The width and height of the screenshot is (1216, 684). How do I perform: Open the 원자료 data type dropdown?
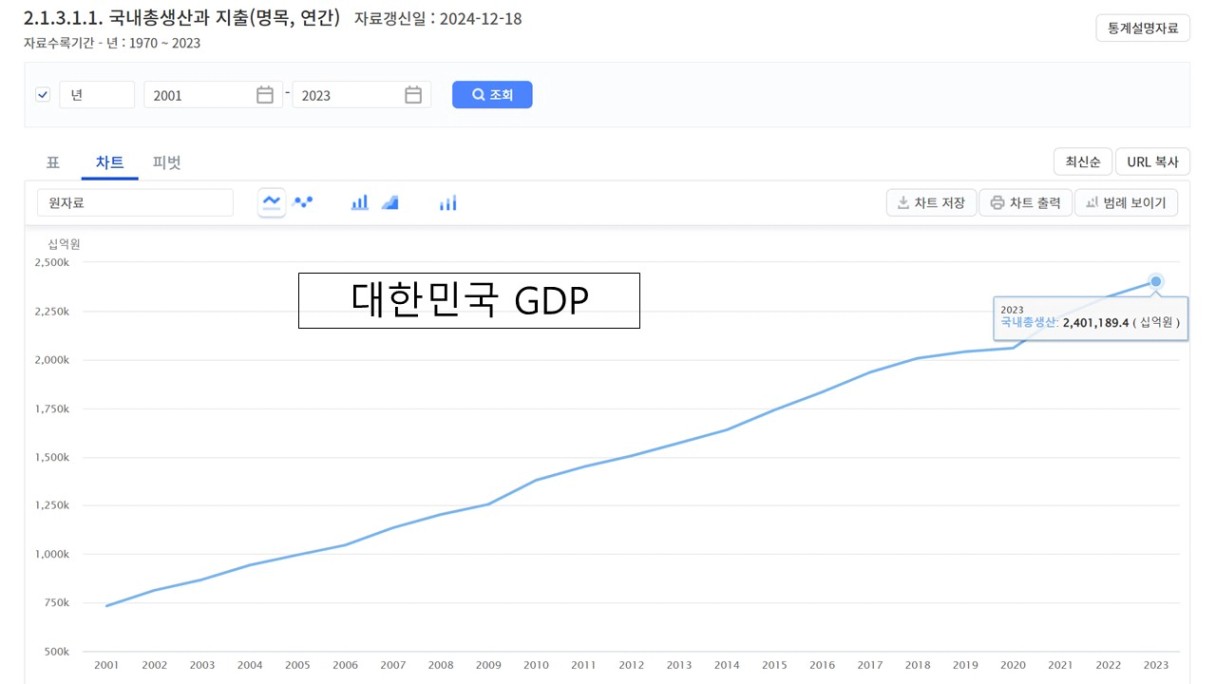point(135,203)
